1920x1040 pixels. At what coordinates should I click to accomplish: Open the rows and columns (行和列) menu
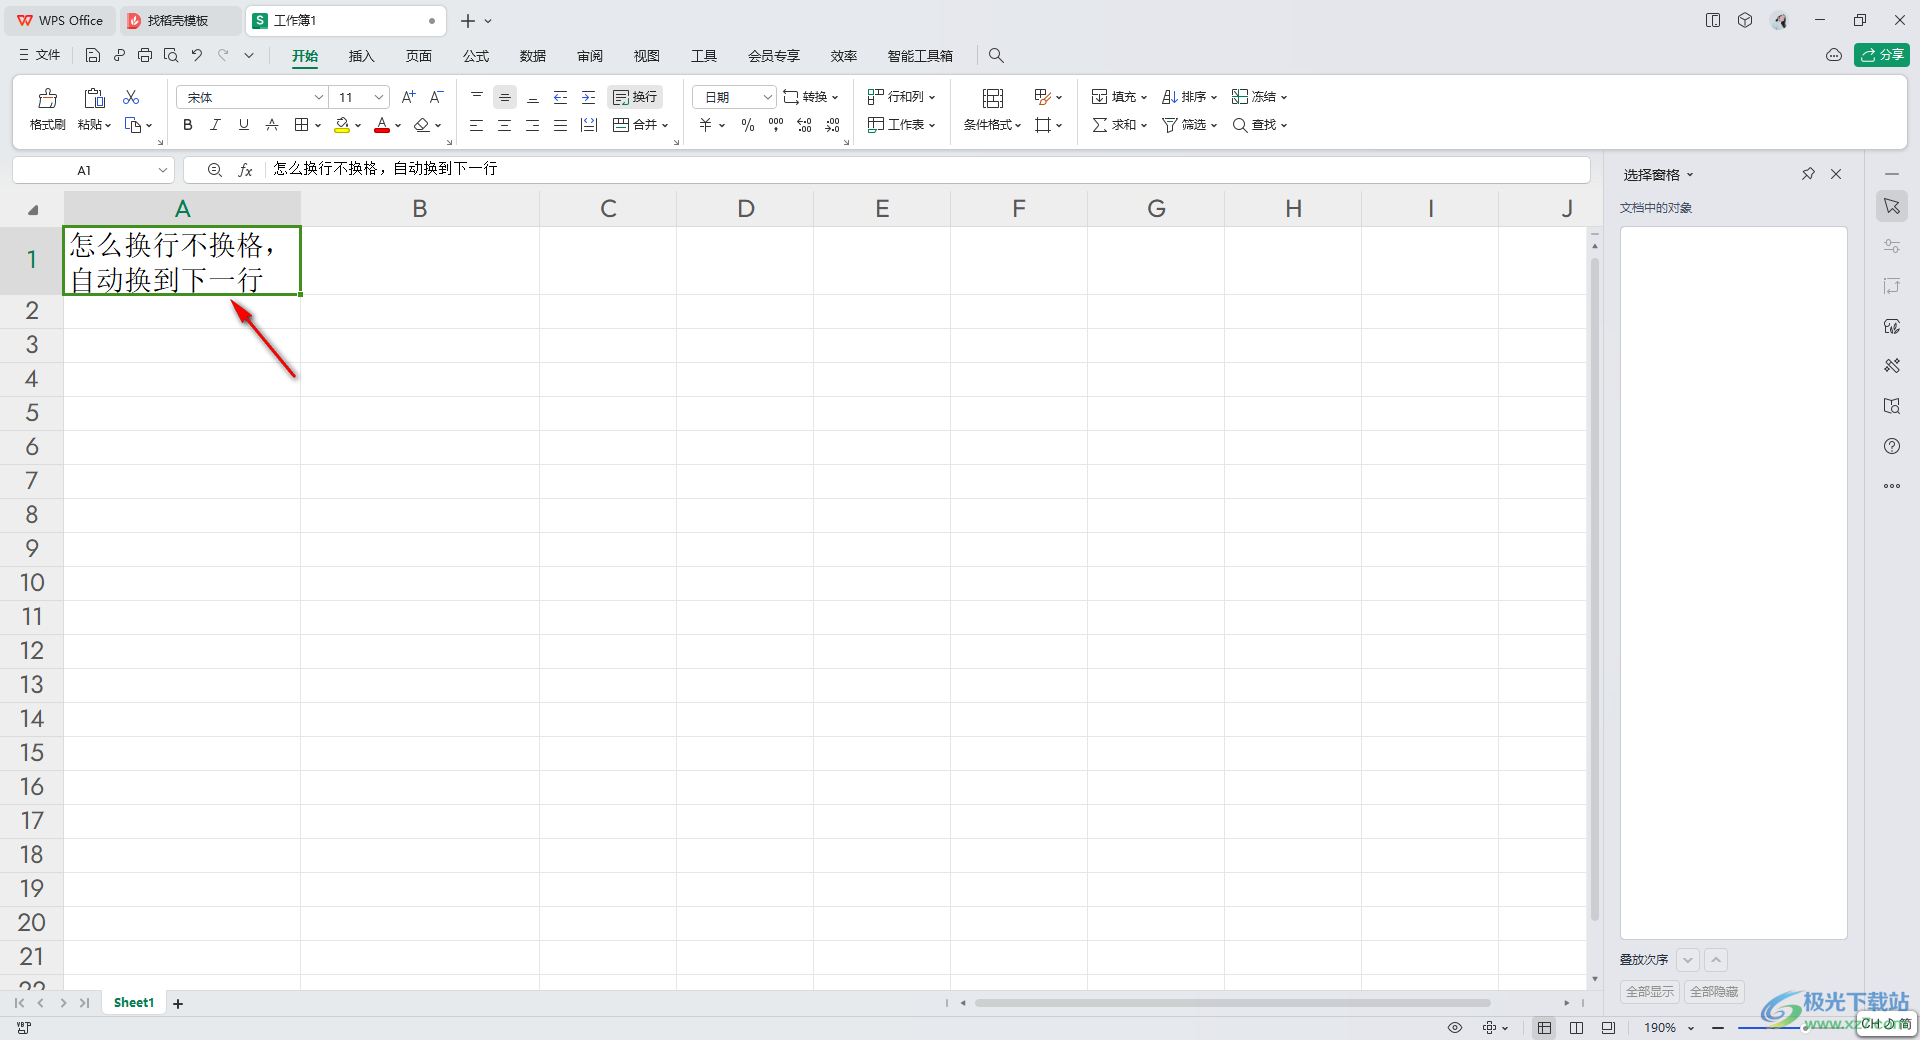coord(901,97)
